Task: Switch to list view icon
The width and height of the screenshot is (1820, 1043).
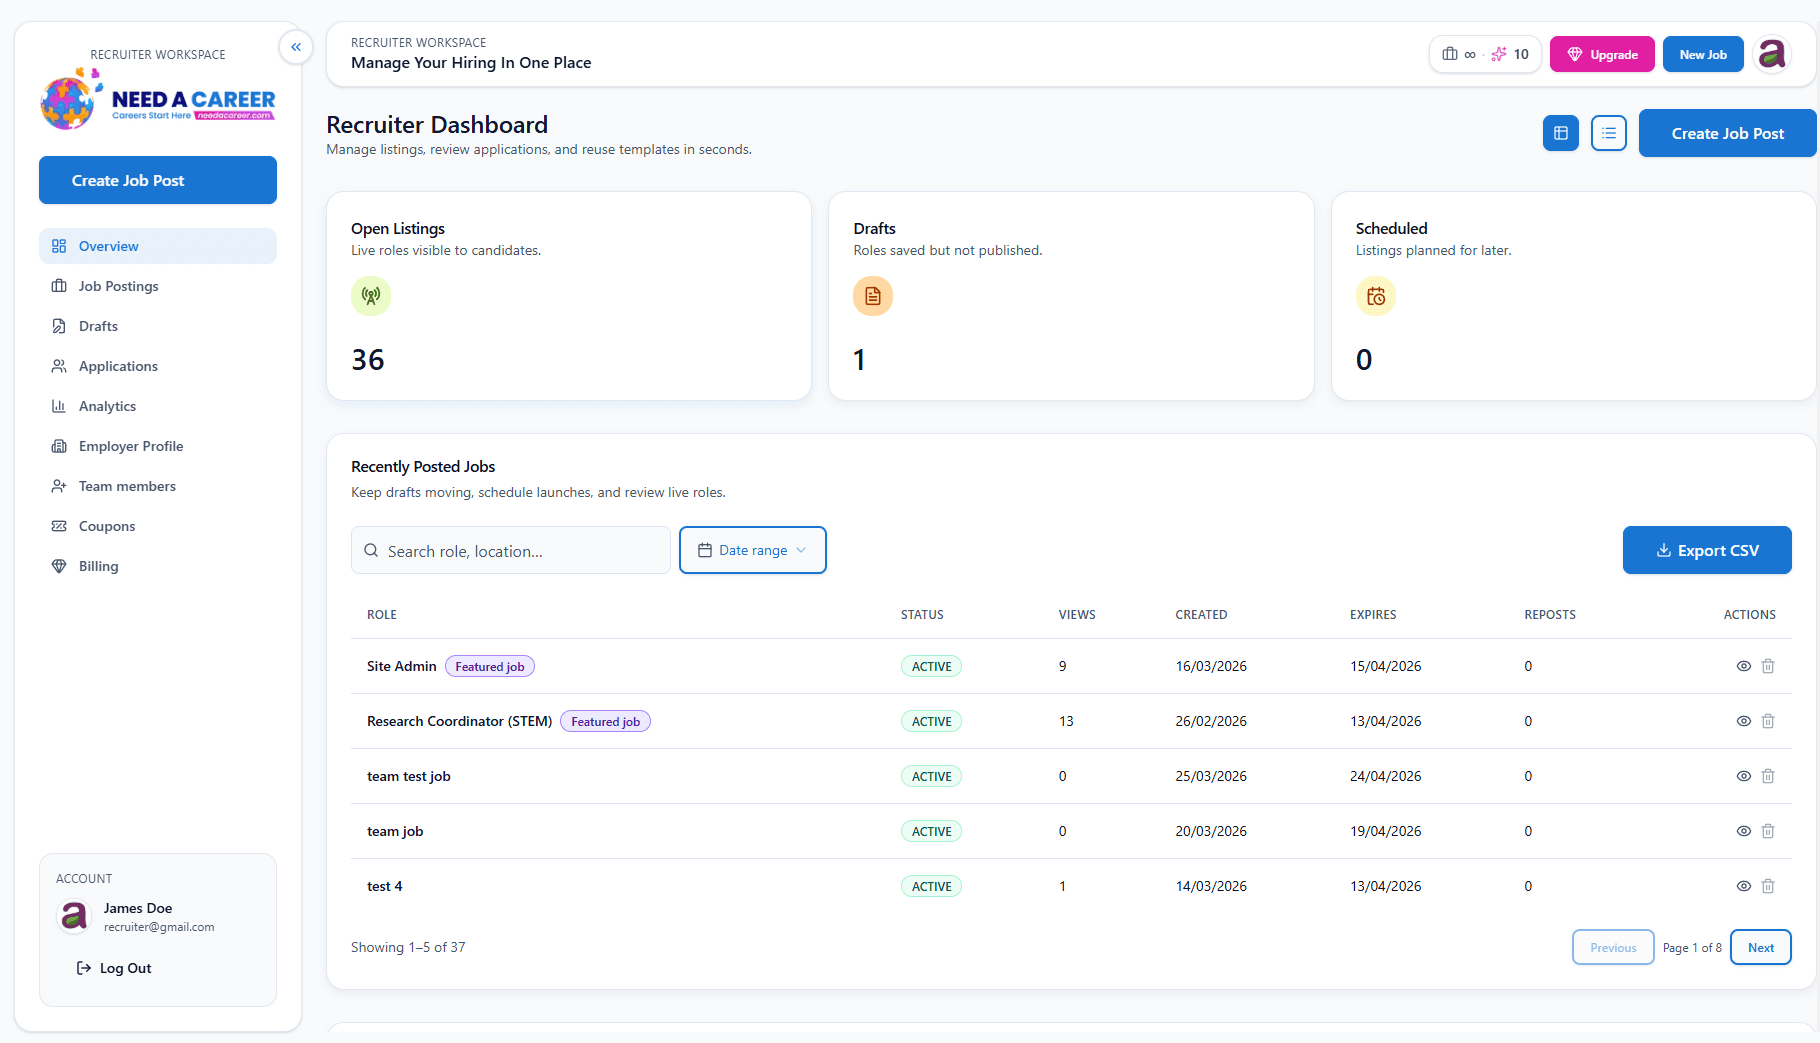Action: [x=1608, y=133]
